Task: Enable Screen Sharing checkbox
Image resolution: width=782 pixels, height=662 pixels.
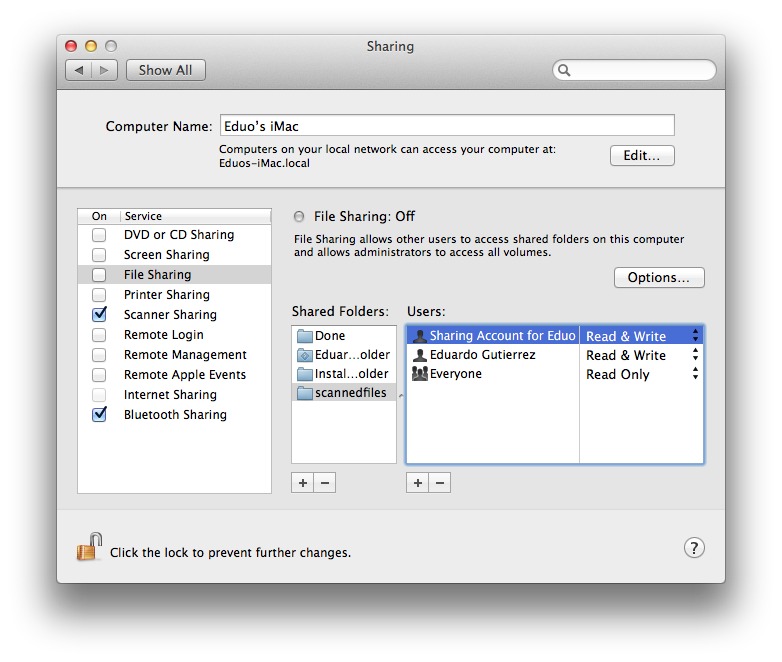Action: (99, 255)
